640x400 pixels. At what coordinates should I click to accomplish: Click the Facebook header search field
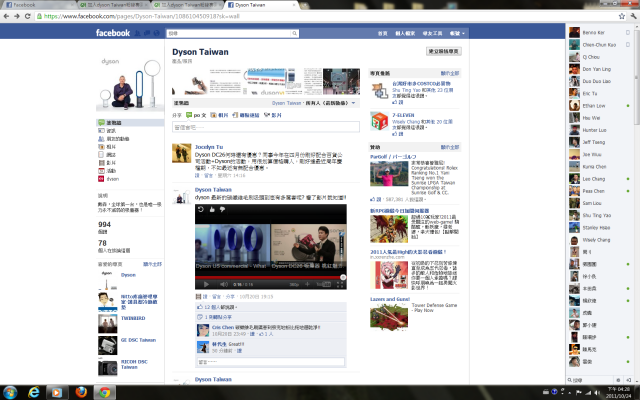point(229,33)
